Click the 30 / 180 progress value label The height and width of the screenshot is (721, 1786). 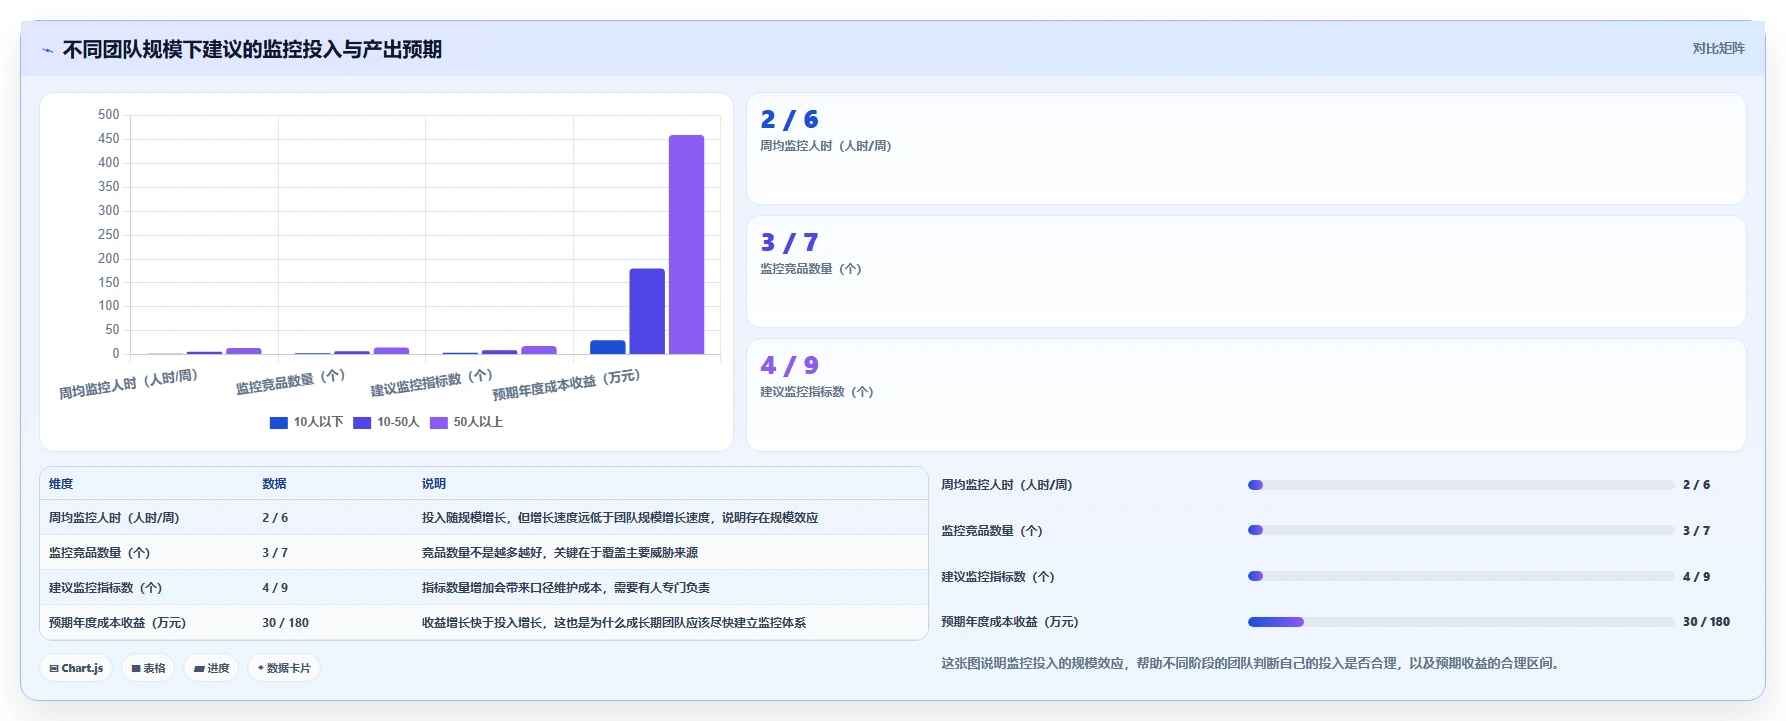click(x=1706, y=622)
